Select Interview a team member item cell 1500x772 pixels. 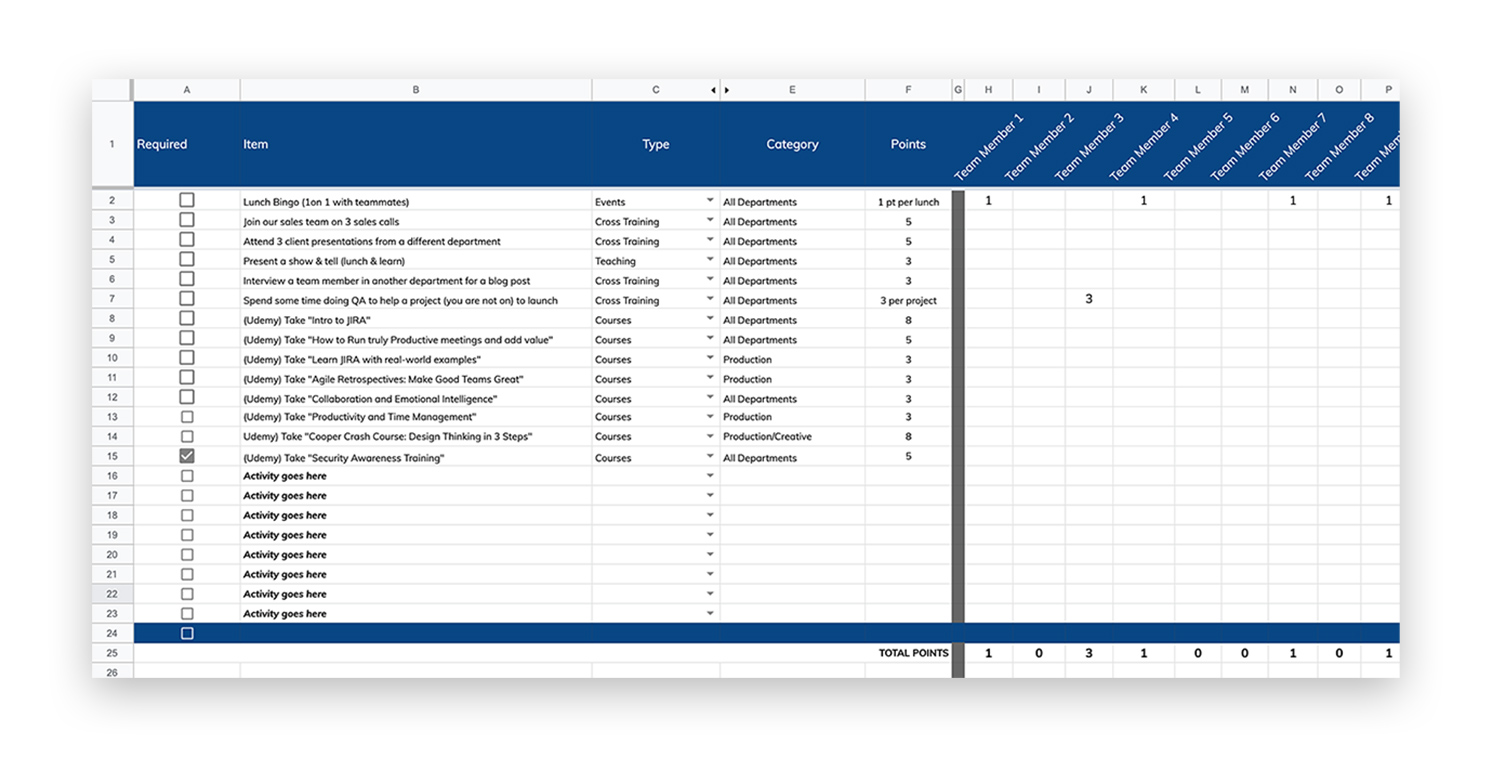click(416, 281)
